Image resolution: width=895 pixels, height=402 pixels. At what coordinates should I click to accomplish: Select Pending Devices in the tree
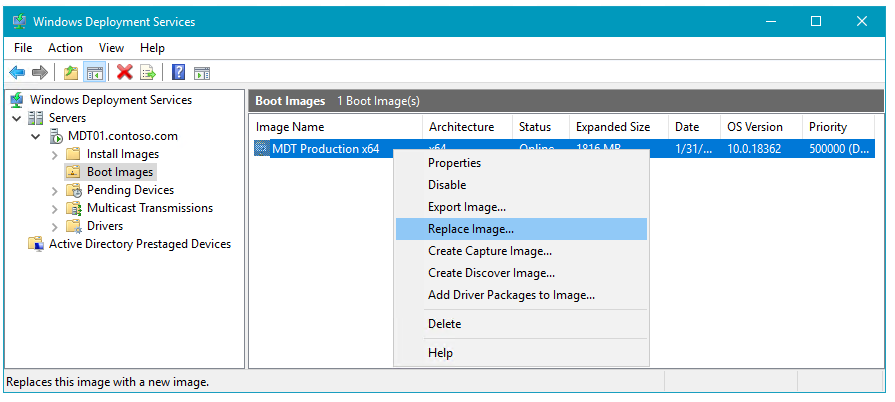point(130,190)
